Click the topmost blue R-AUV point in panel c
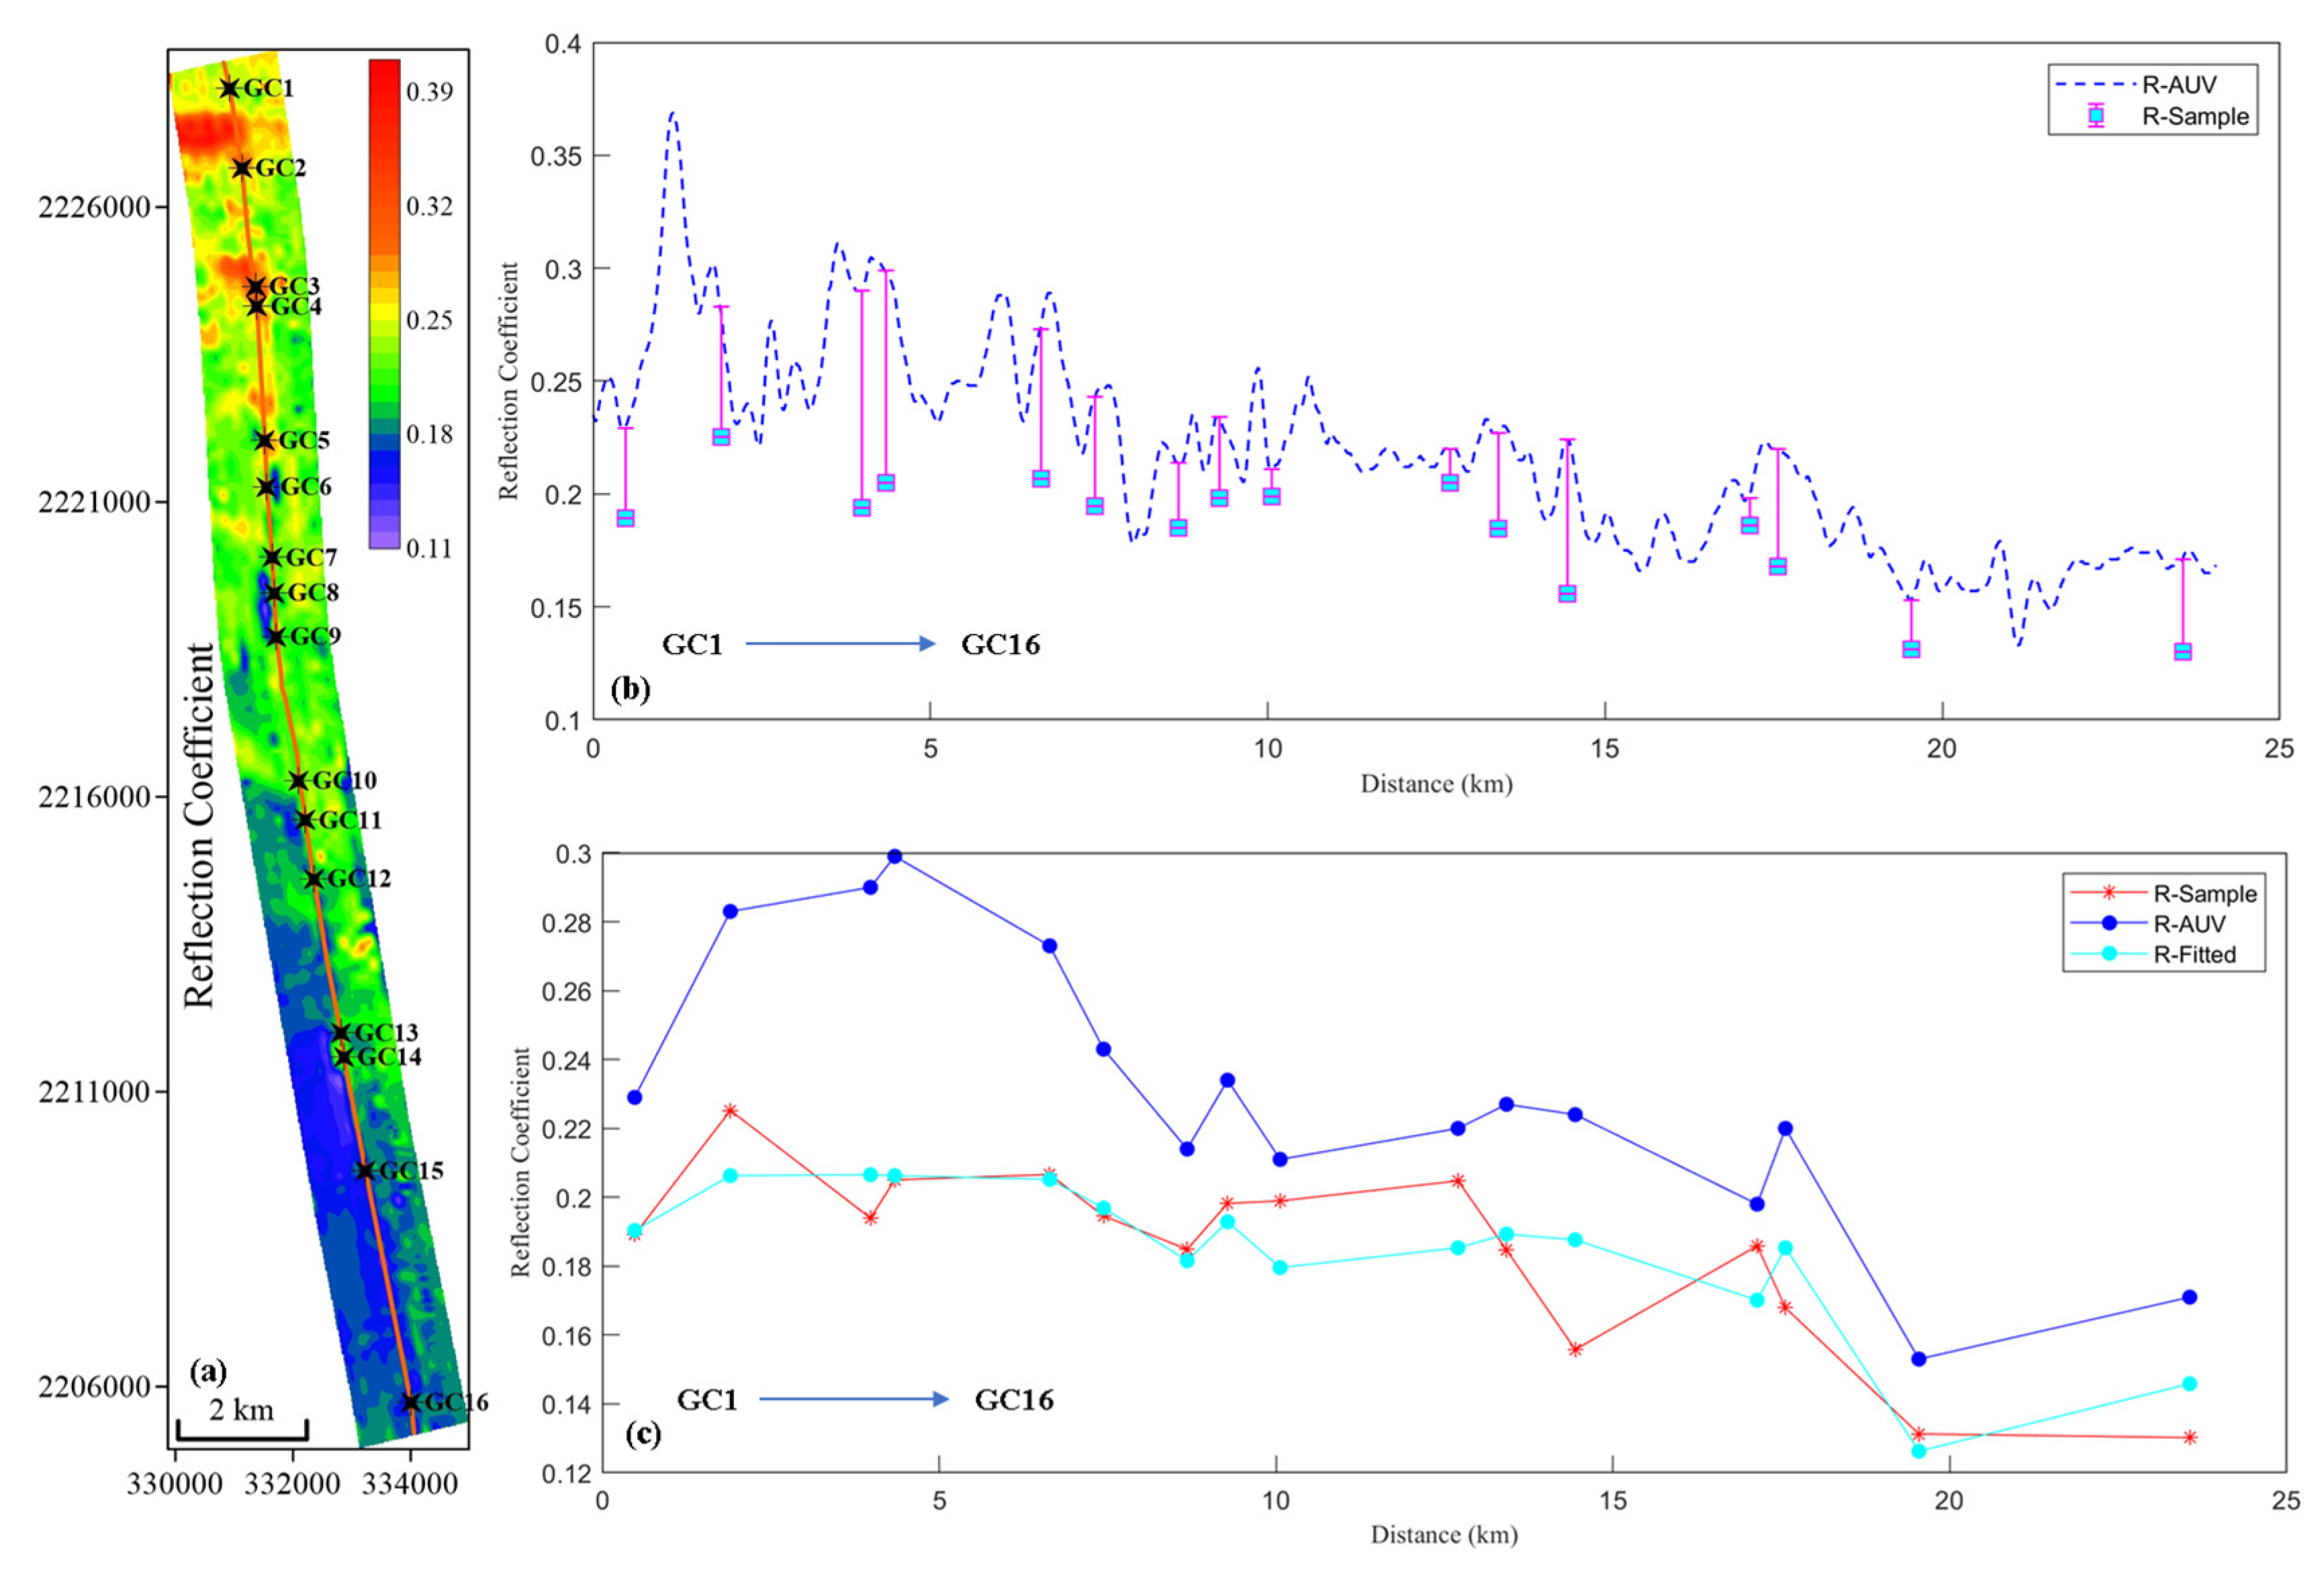The width and height of the screenshot is (2324, 1574). [x=895, y=856]
